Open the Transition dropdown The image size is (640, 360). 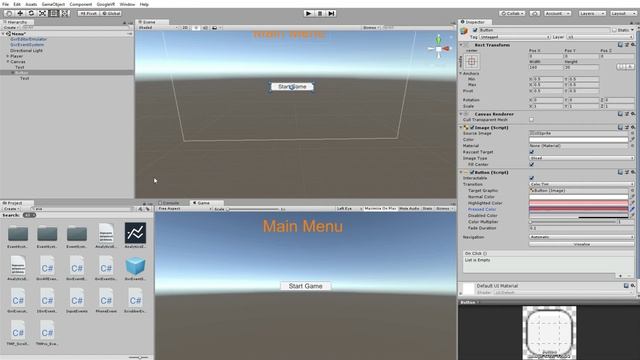click(582, 184)
